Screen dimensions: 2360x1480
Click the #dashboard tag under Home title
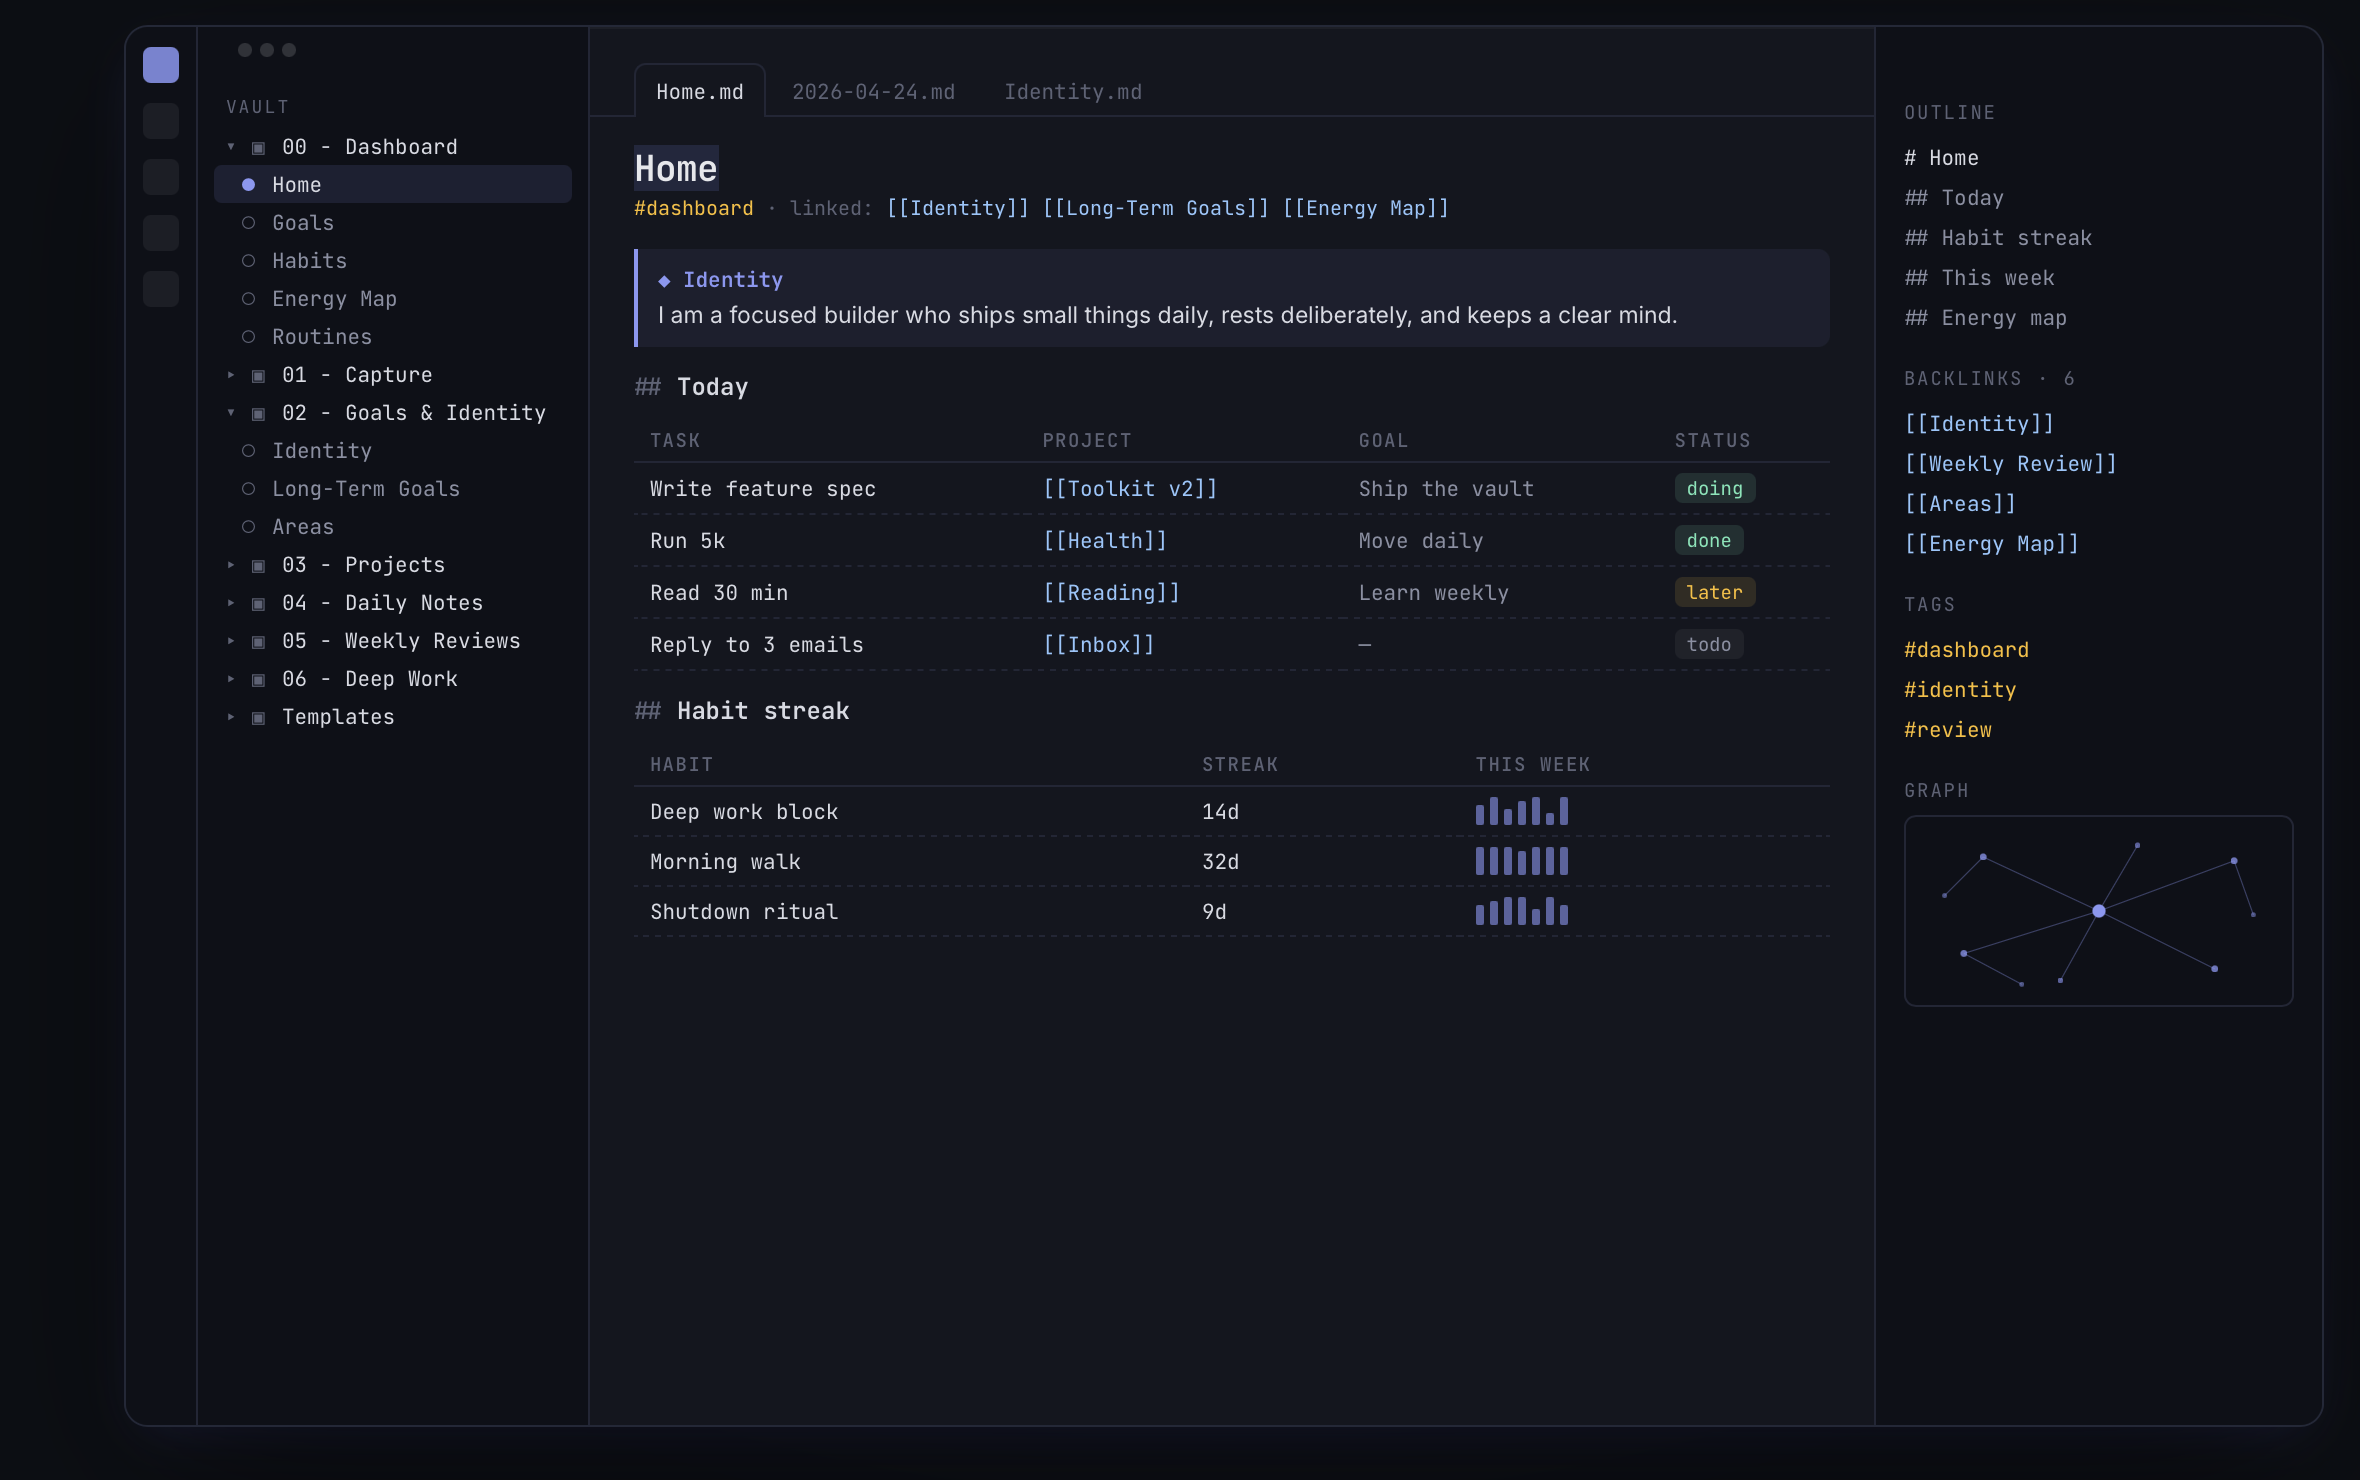(x=693, y=208)
